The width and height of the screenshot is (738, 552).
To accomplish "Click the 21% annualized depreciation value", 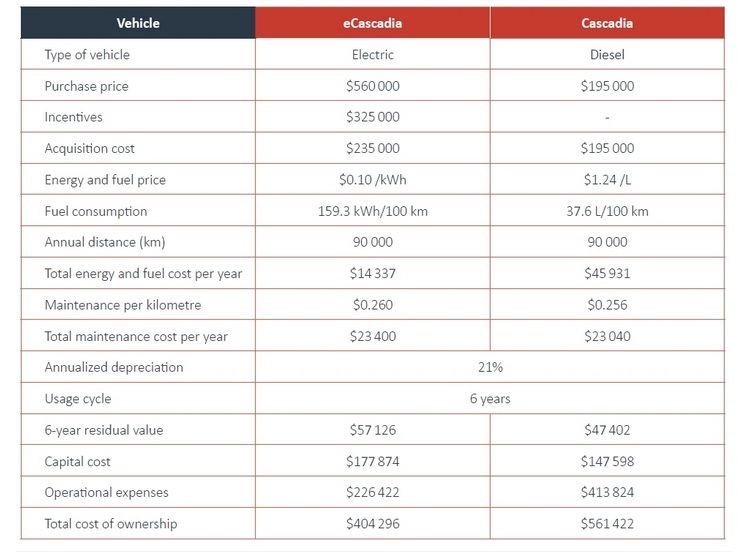I will point(490,367).
